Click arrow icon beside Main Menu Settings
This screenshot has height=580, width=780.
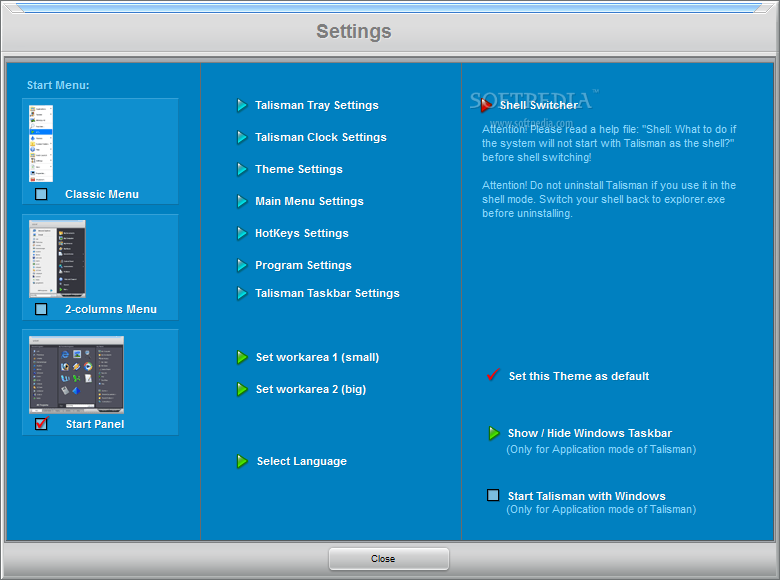(242, 201)
